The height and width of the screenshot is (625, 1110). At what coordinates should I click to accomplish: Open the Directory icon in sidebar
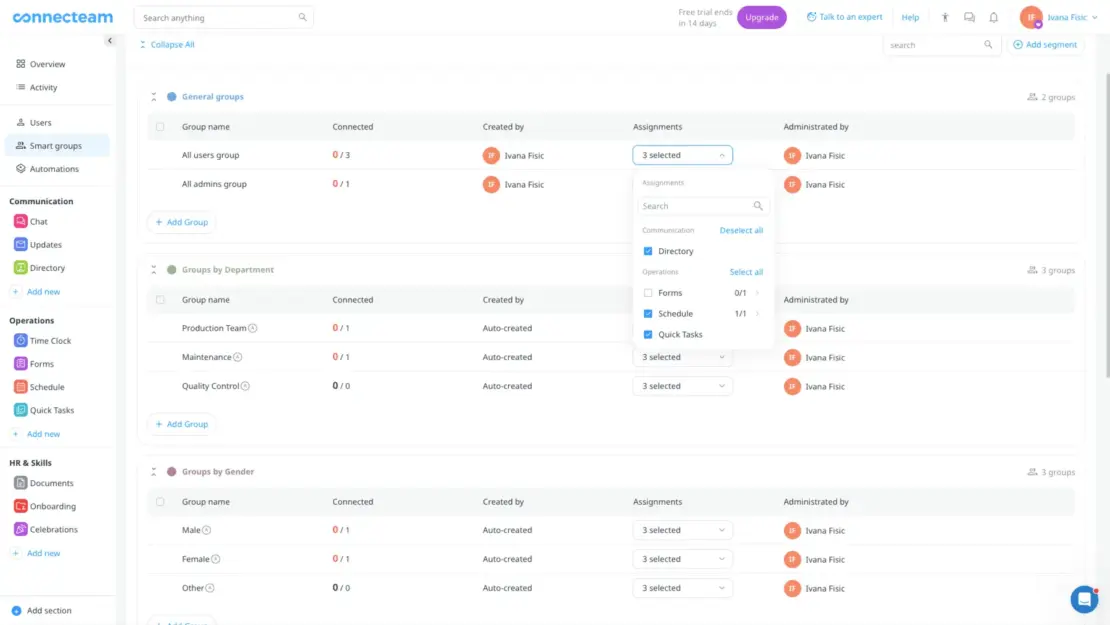[21, 268]
